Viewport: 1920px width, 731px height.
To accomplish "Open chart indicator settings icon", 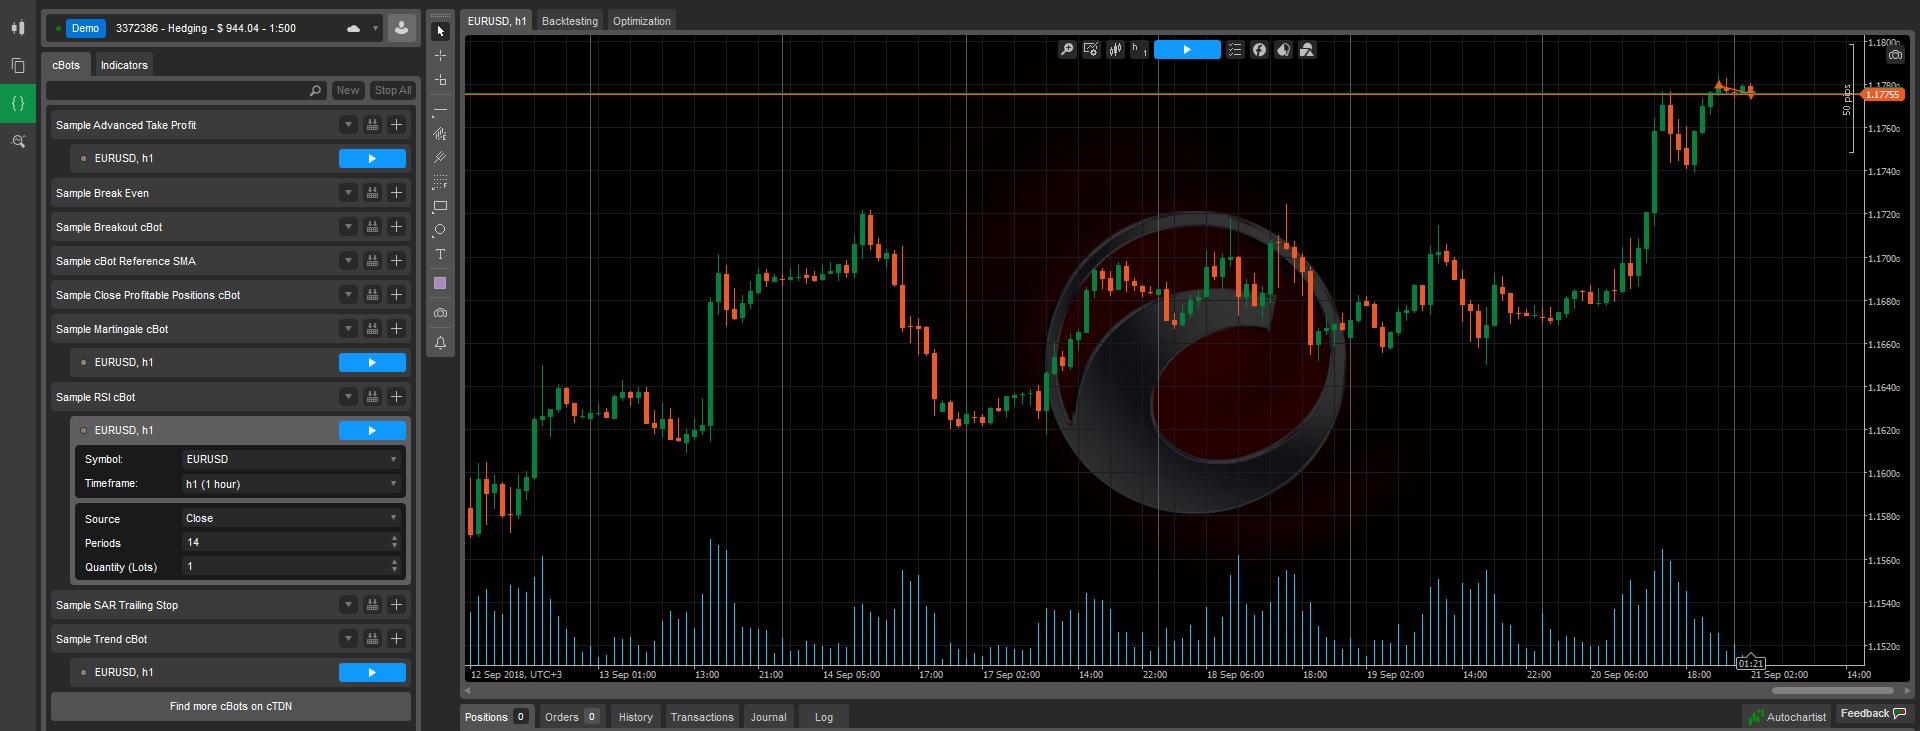I will point(1091,49).
